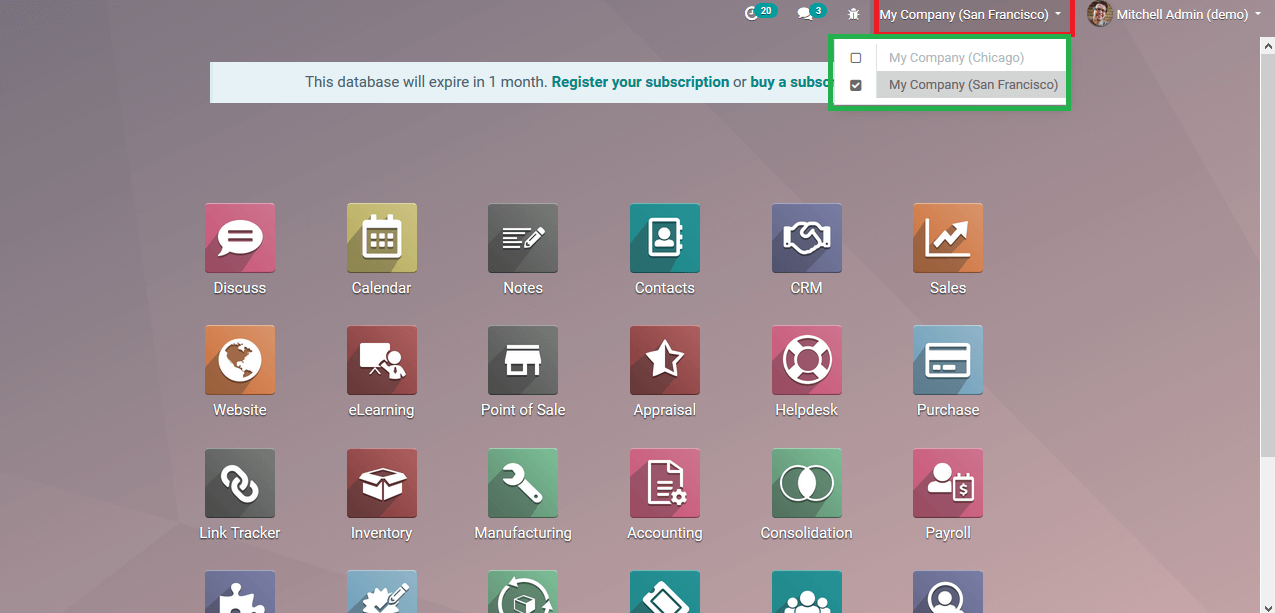Click Mitchell Admin avatar picture
This screenshot has height=613, width=1275.
pyautogui.click(x=1100, y=14)
